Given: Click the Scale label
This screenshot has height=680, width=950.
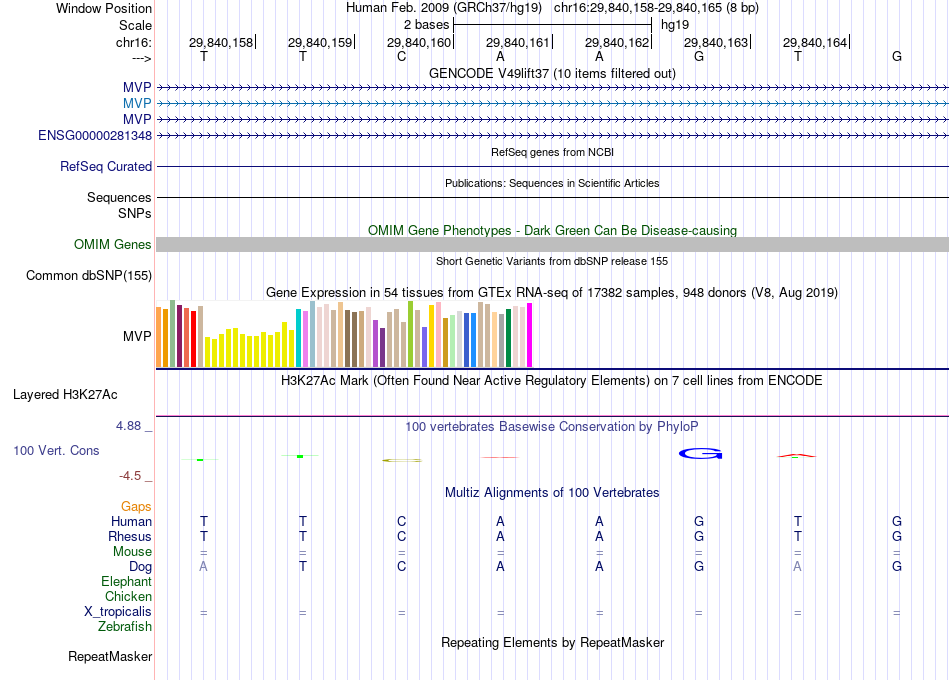Looking at the screenshot, I should pos(135,26).
